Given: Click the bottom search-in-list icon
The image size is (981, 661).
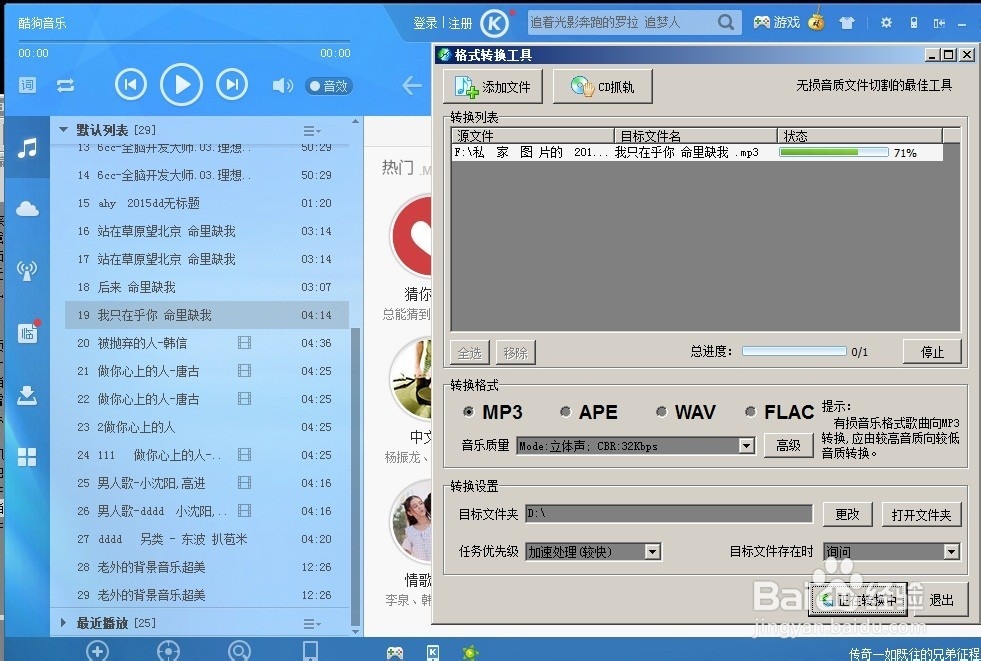Looking at the screenshot, I should click(x=240, y=651).
